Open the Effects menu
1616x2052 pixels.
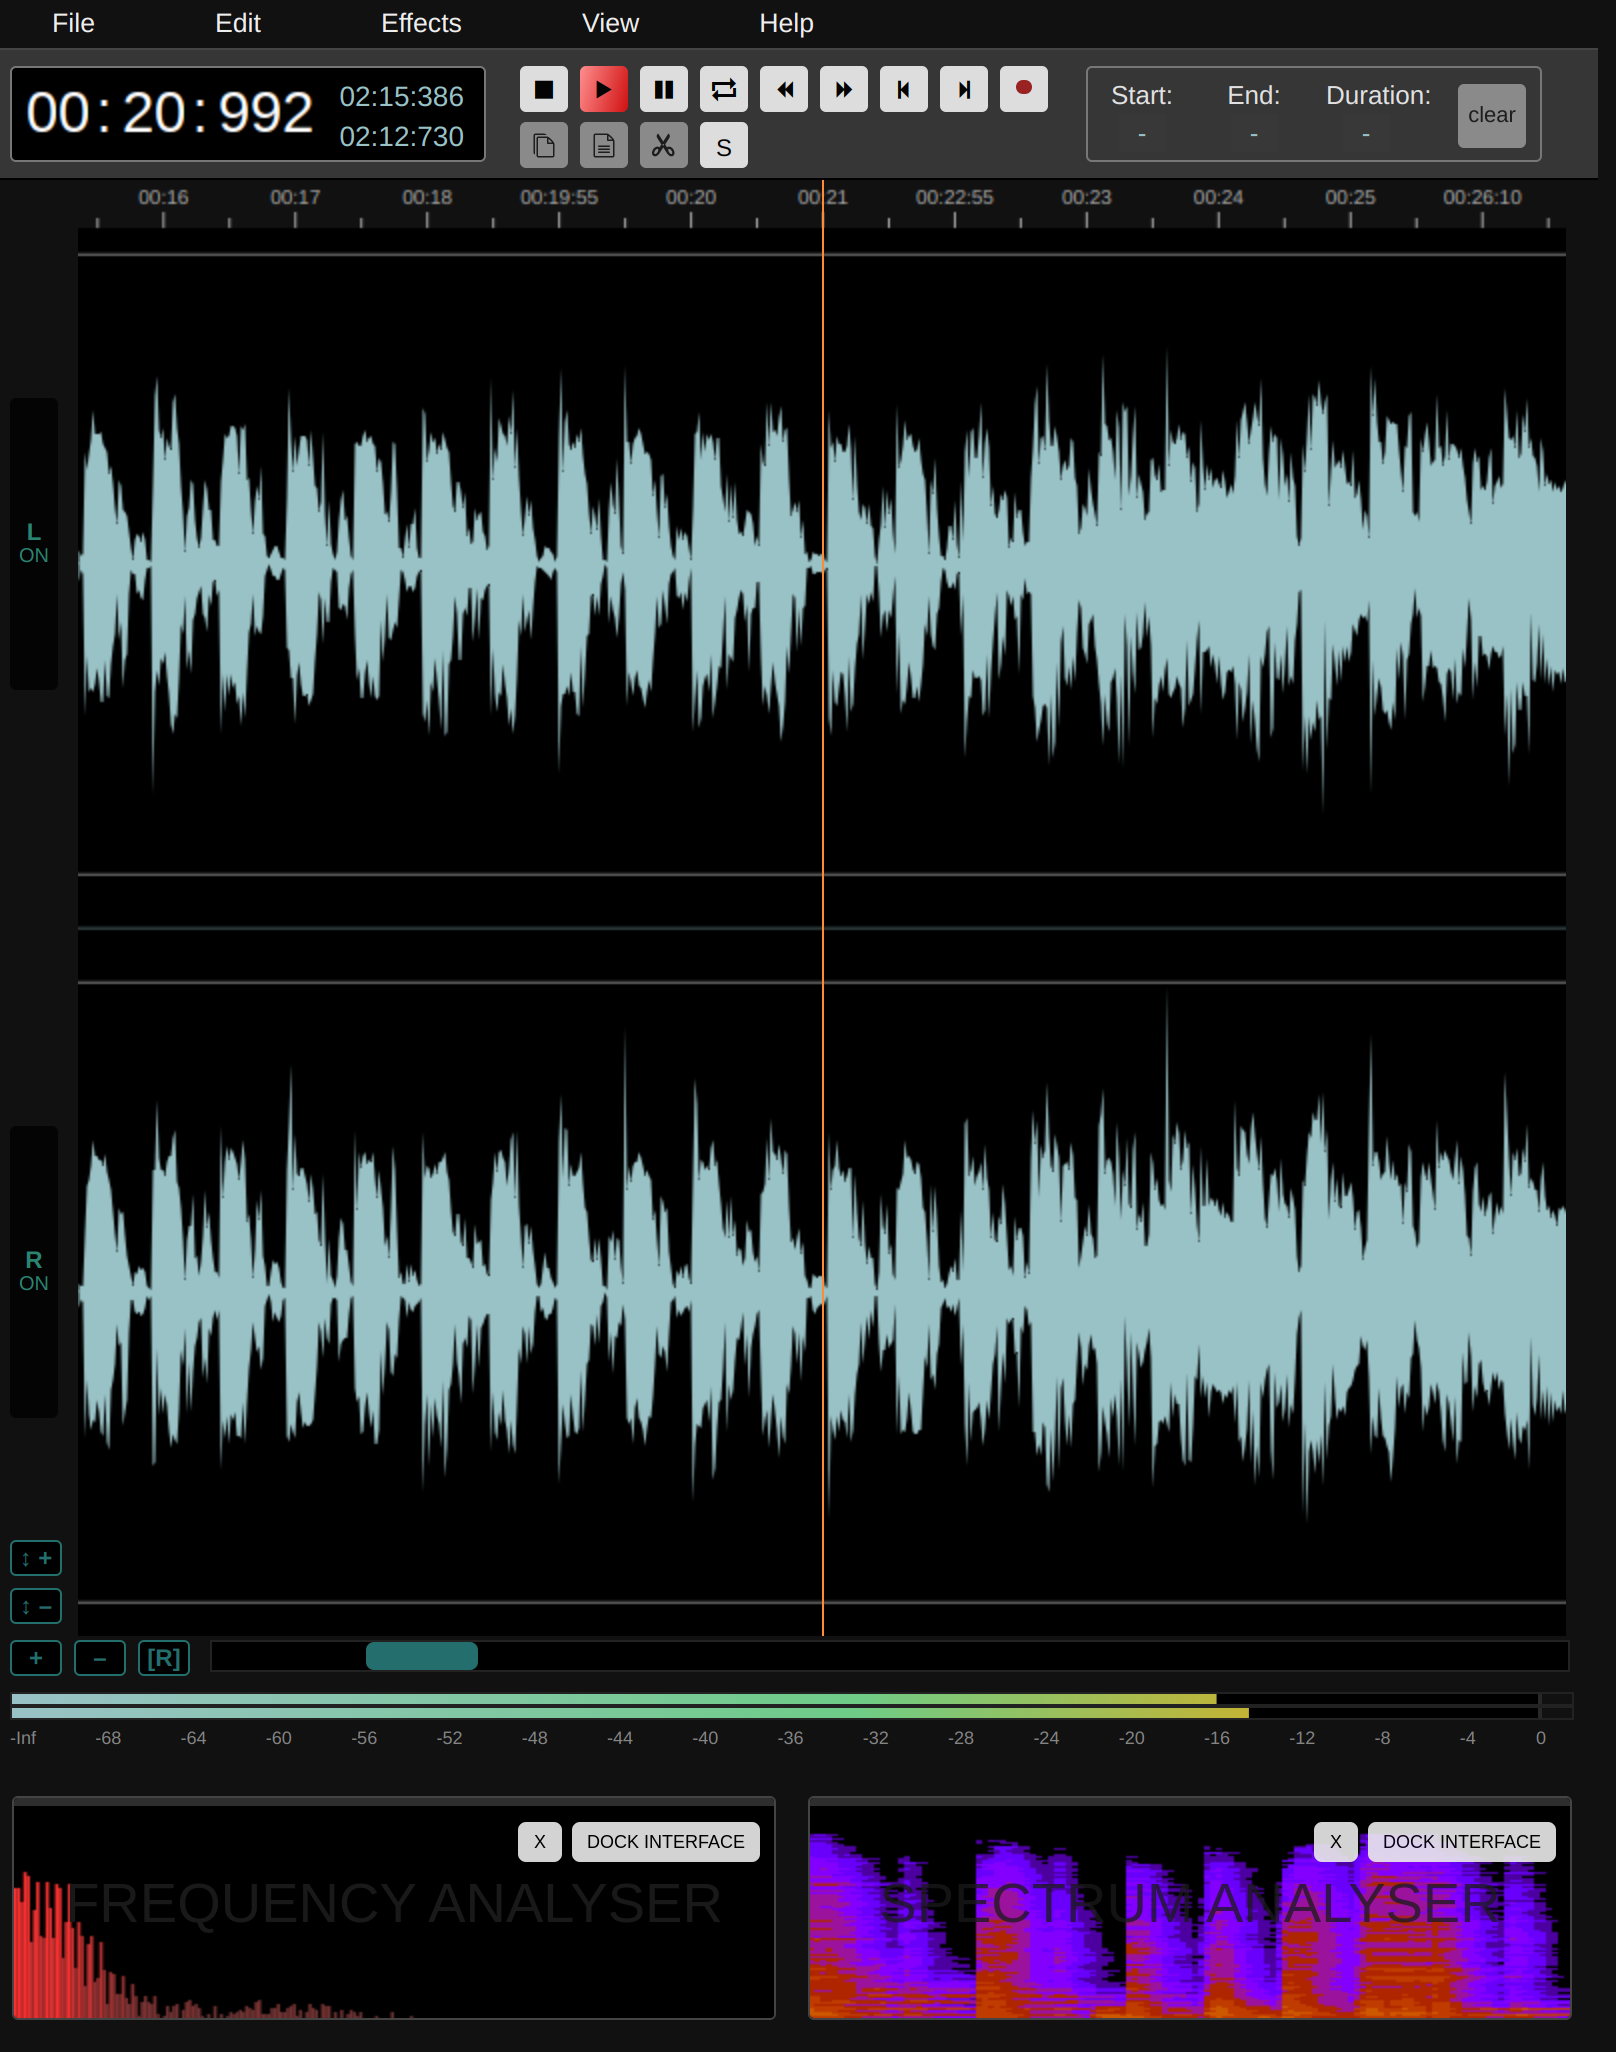(421, 23)
